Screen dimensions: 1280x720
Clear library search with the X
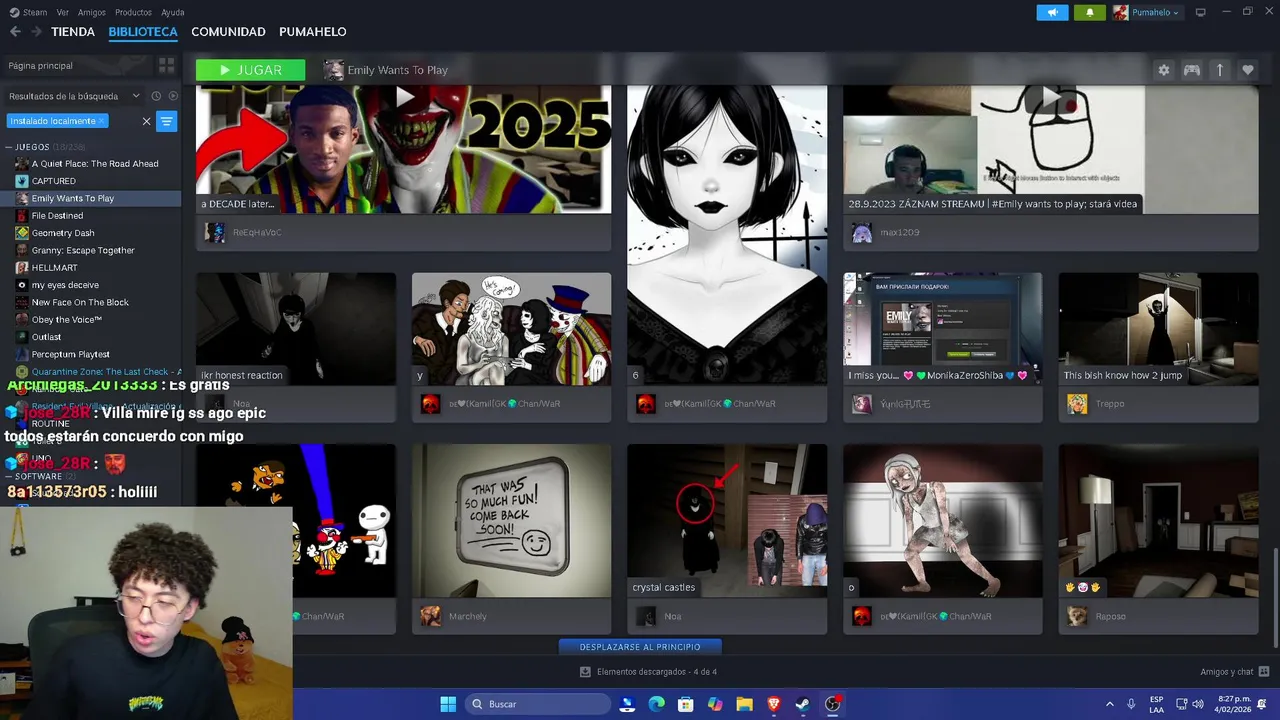point(146,121)
